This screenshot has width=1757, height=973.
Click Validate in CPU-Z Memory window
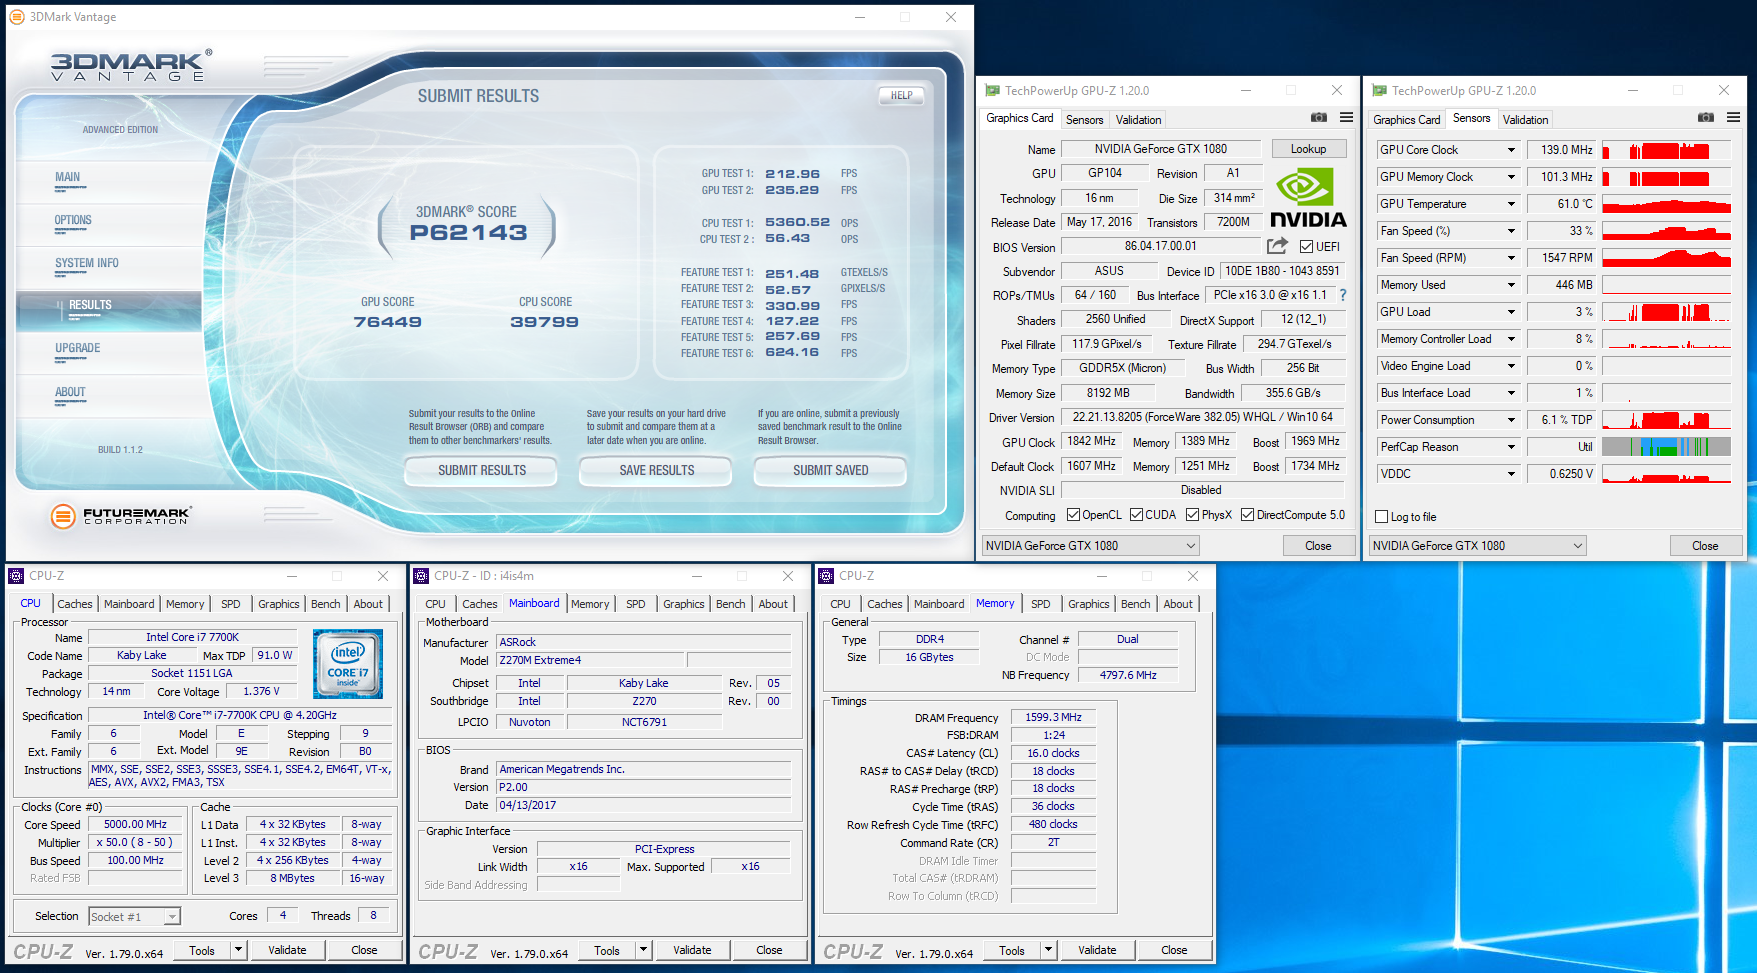point(1097,950)
